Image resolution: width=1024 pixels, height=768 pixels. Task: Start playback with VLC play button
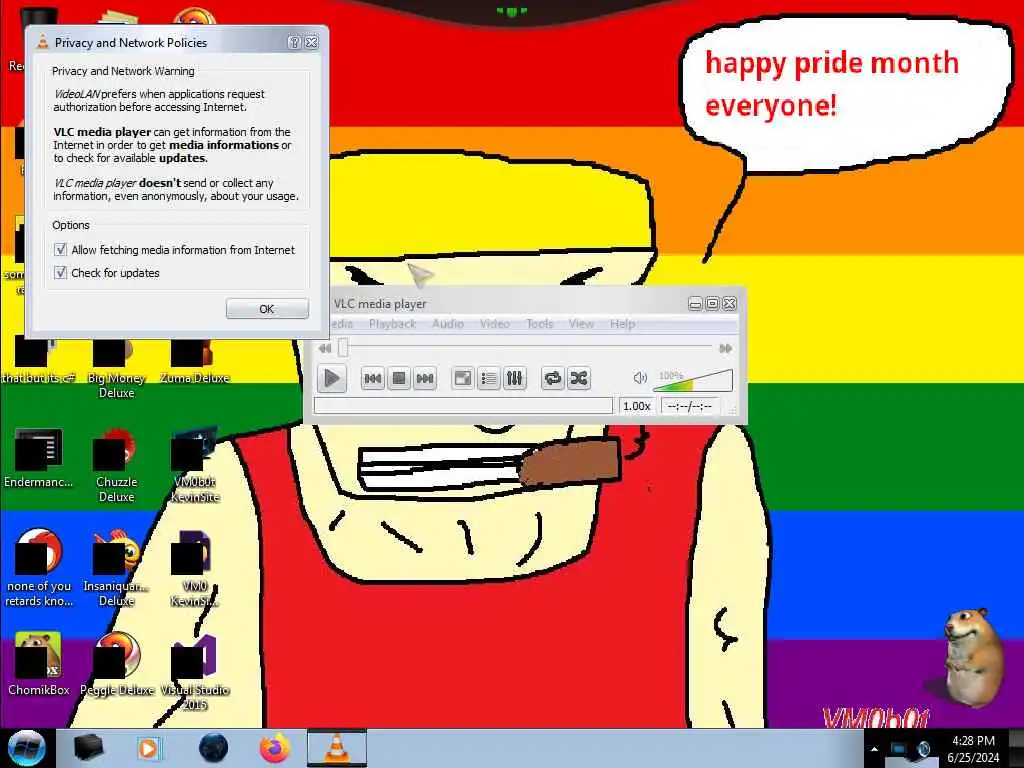pyautogui.click(x=331, y=378)
